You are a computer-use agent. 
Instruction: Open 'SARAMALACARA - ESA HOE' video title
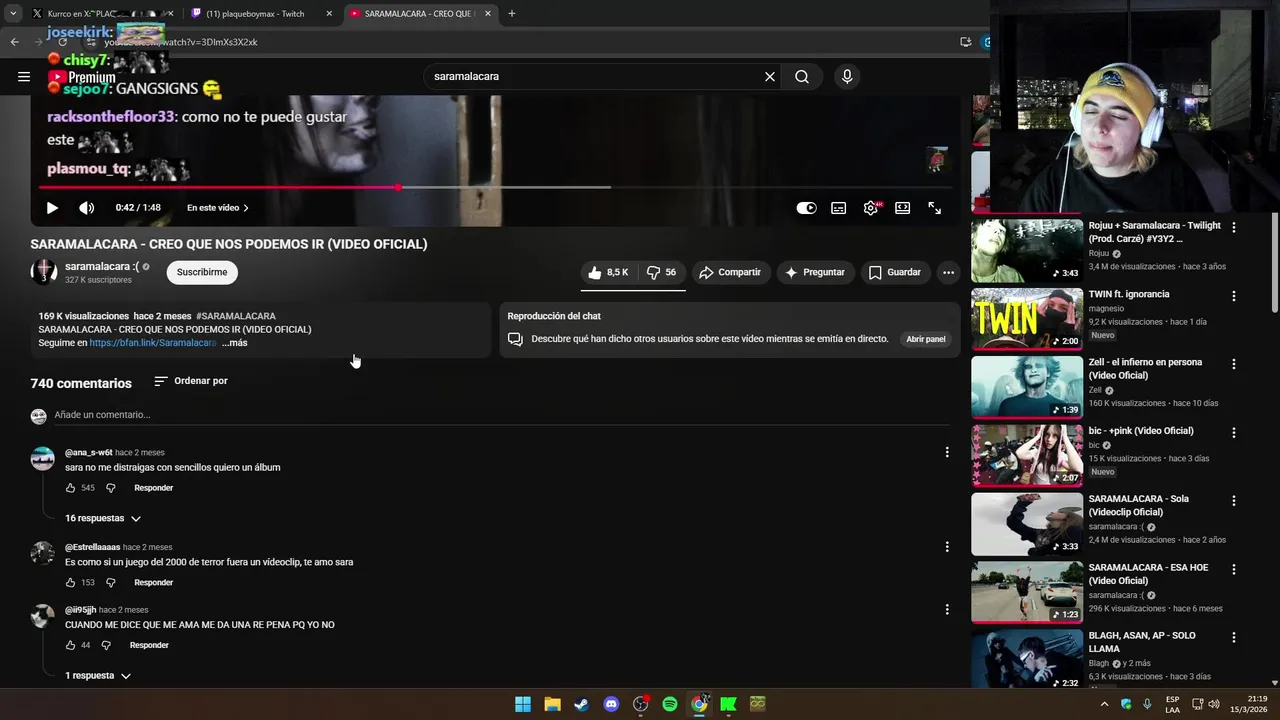pos(1148,574)
